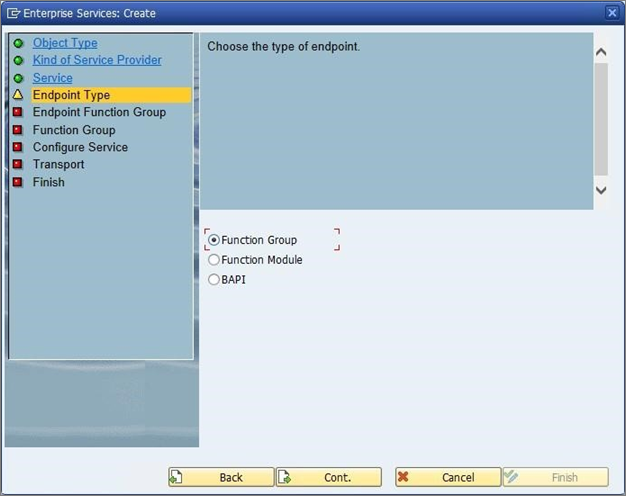Select the Function Group radio button
Screen dimensions: 626x496
[x=214, y=240]
